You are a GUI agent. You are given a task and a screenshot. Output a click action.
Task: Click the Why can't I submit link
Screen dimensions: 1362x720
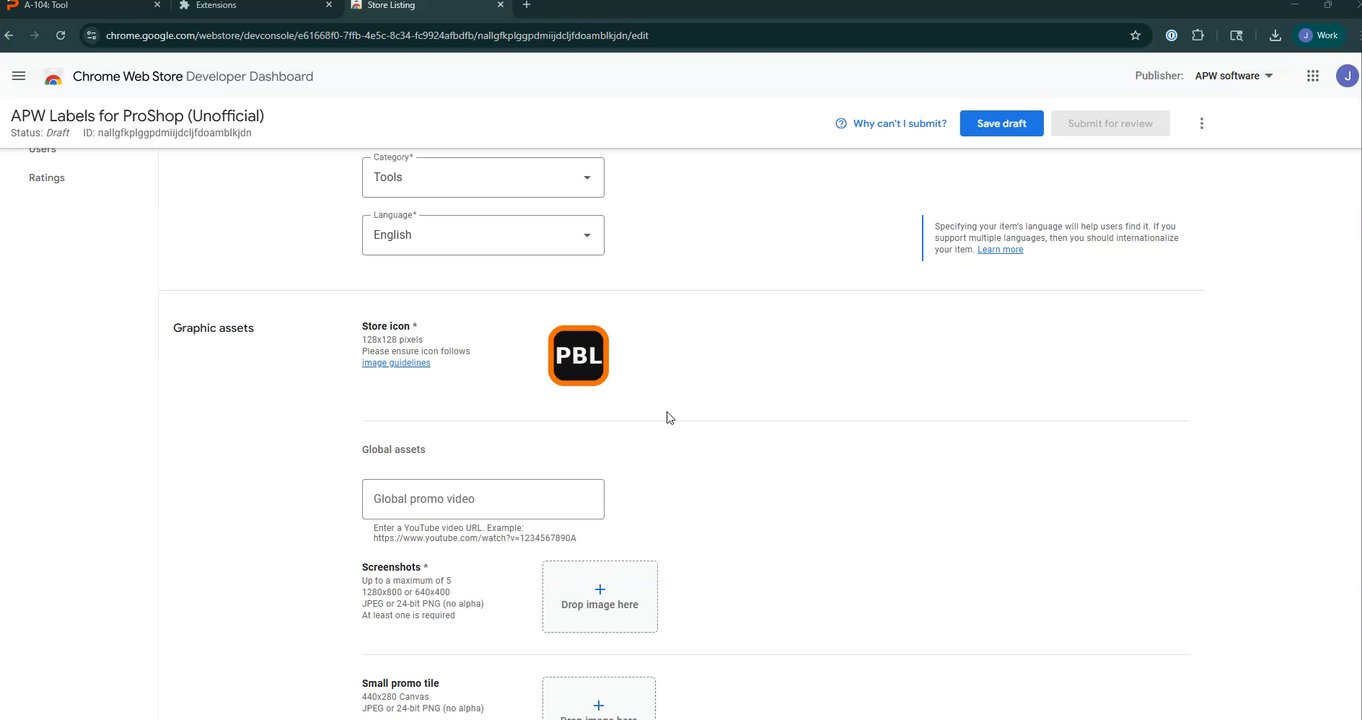point(891,124)
